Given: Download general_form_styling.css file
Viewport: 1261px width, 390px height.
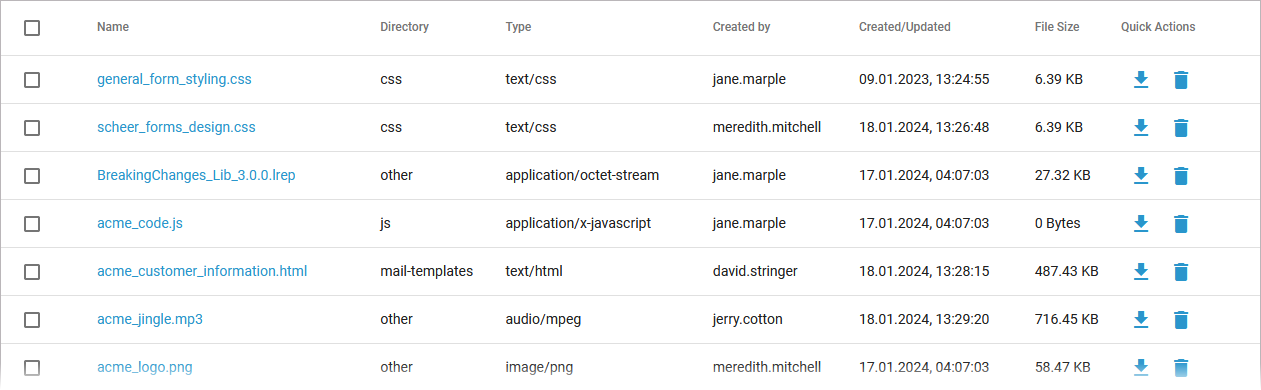Looking at the screenshot, I should [x=1141, y=80].
